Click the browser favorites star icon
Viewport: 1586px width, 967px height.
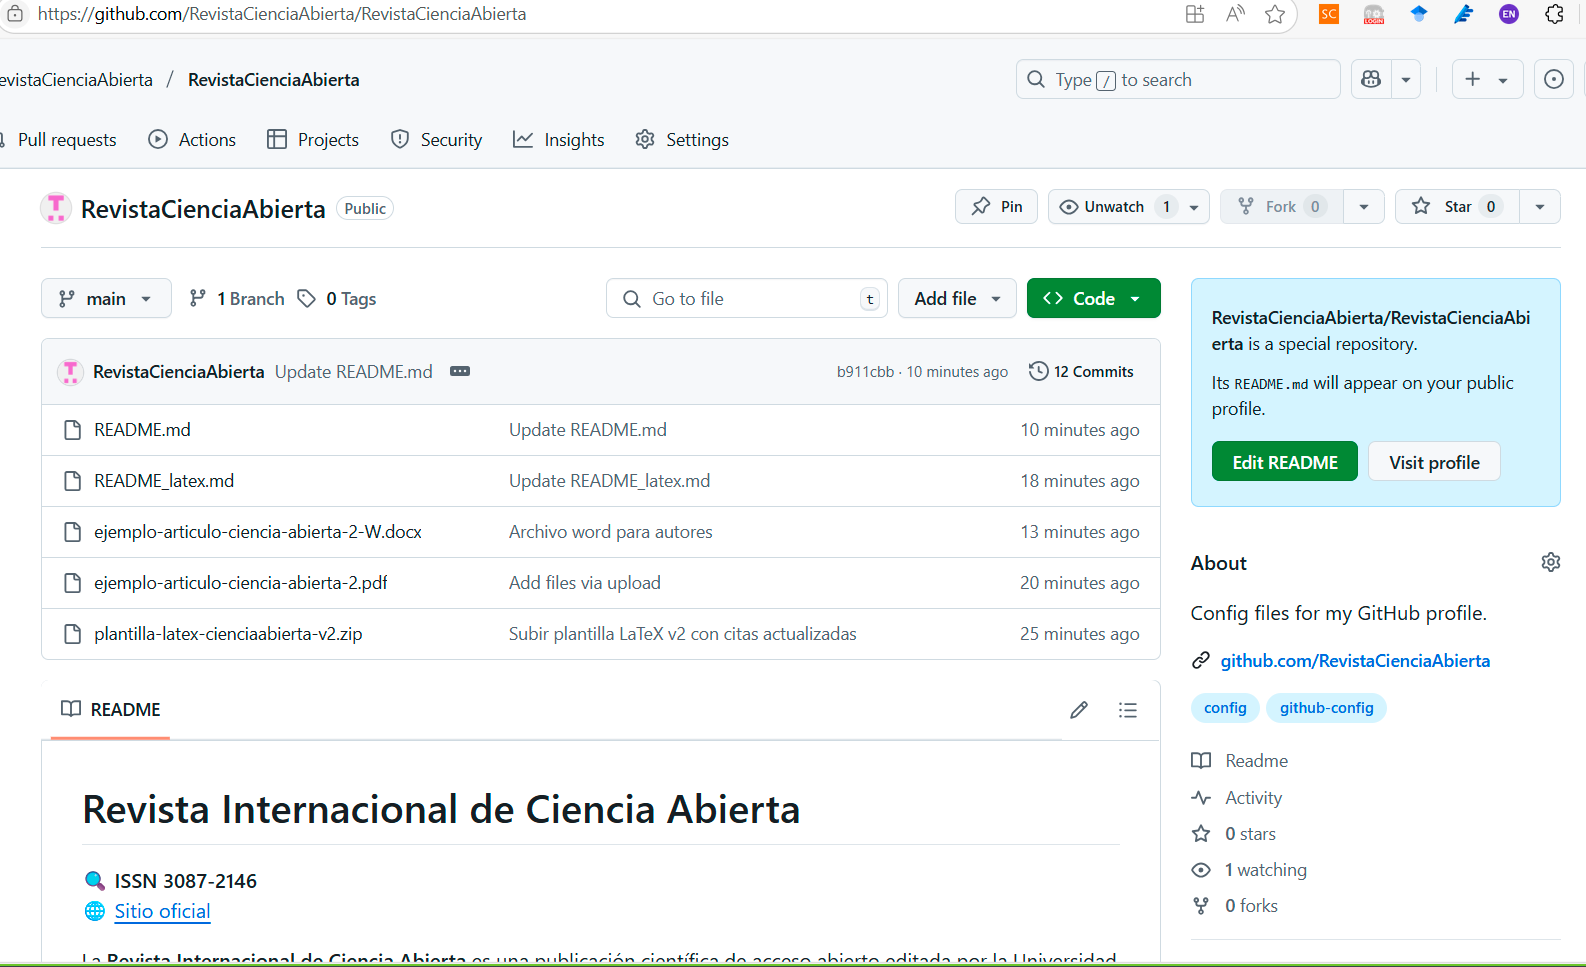[x=1275, y=14]
